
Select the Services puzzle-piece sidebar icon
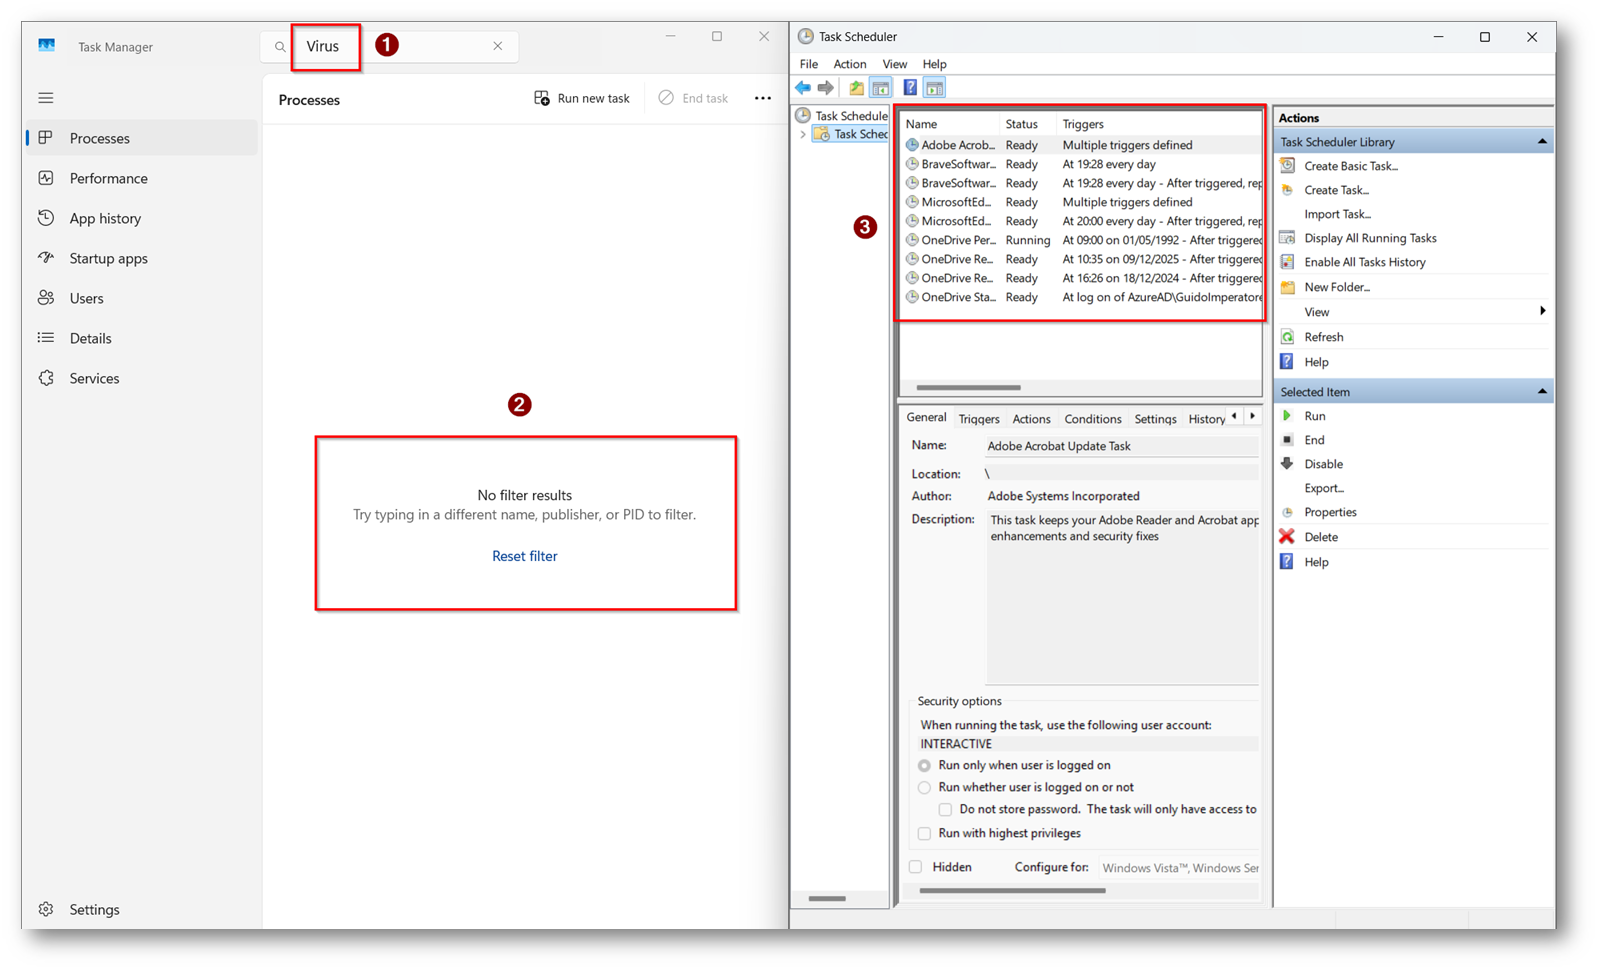tap(46, 378)
